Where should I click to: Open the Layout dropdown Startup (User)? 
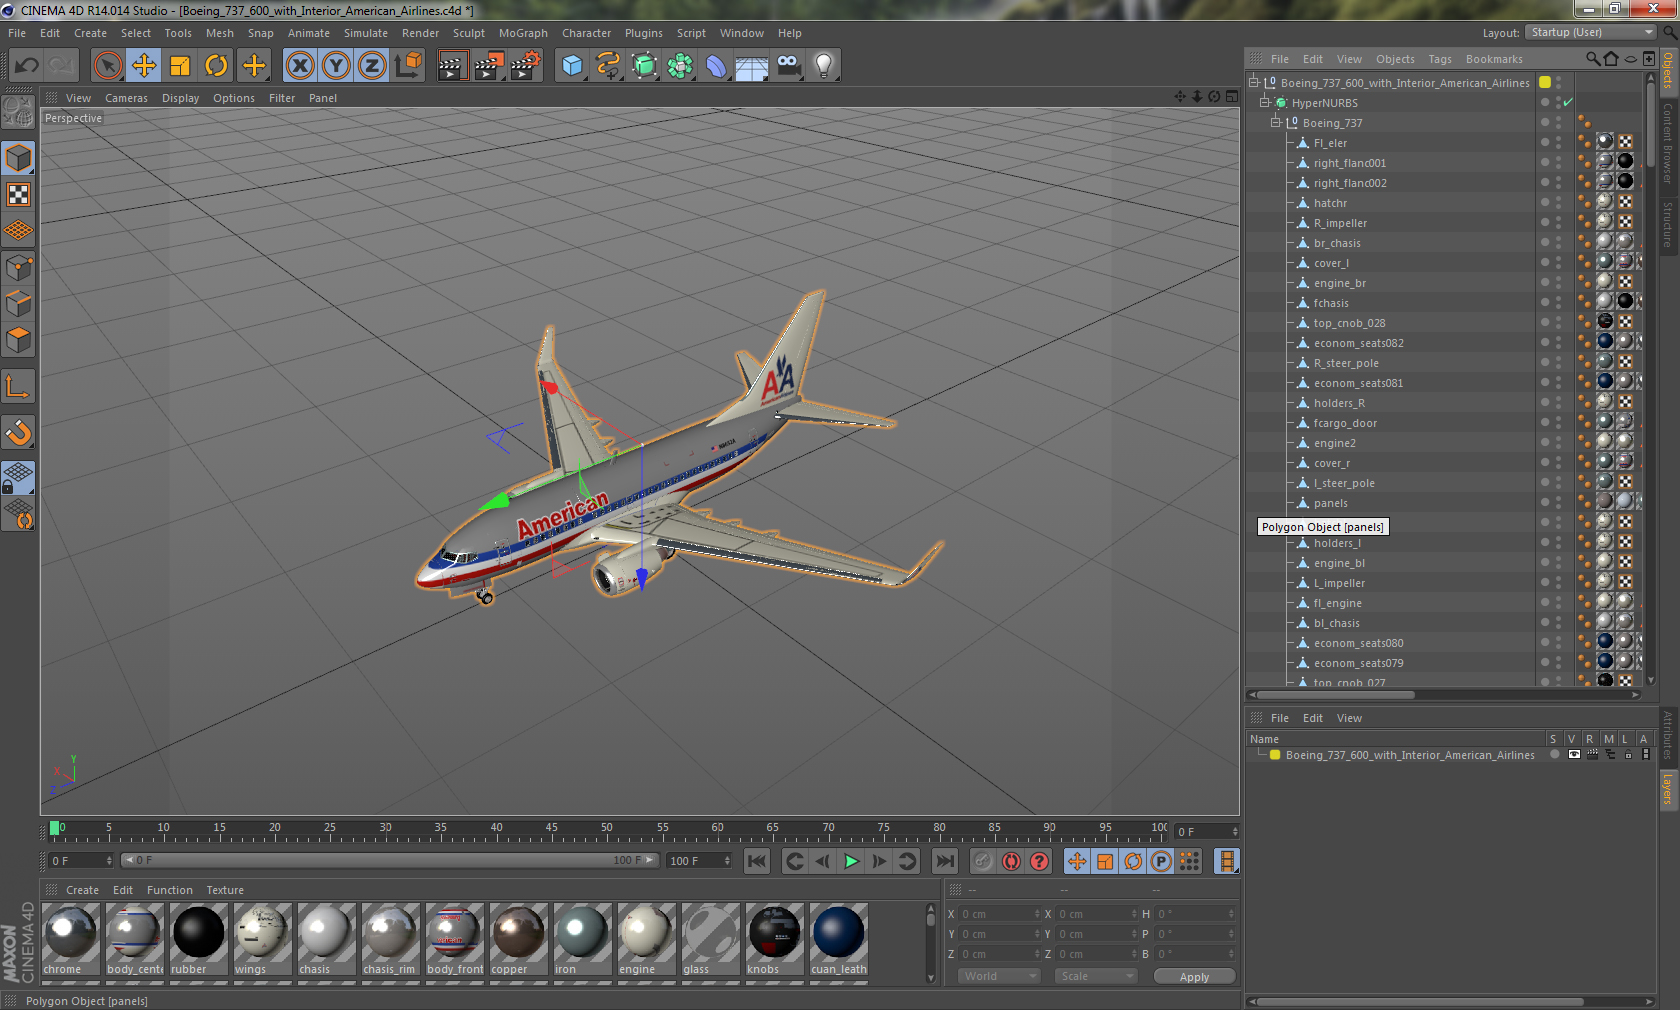(x=1592, y=32)
